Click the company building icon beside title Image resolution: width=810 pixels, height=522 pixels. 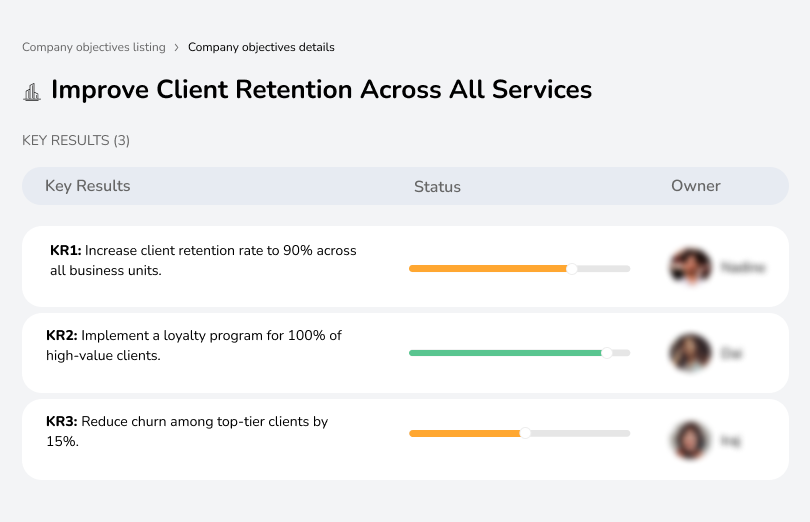(x=32, y=92)
